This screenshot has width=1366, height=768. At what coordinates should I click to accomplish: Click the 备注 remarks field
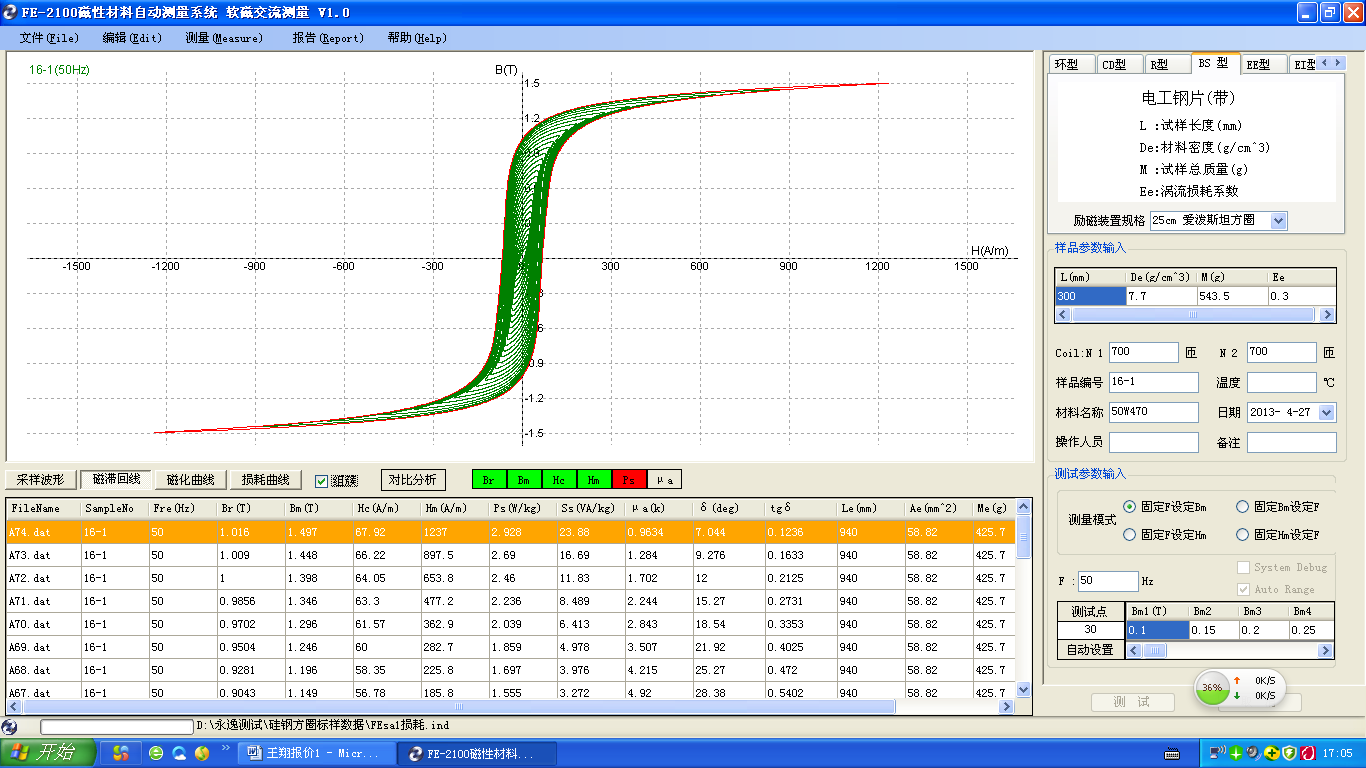coord(1291,442)
